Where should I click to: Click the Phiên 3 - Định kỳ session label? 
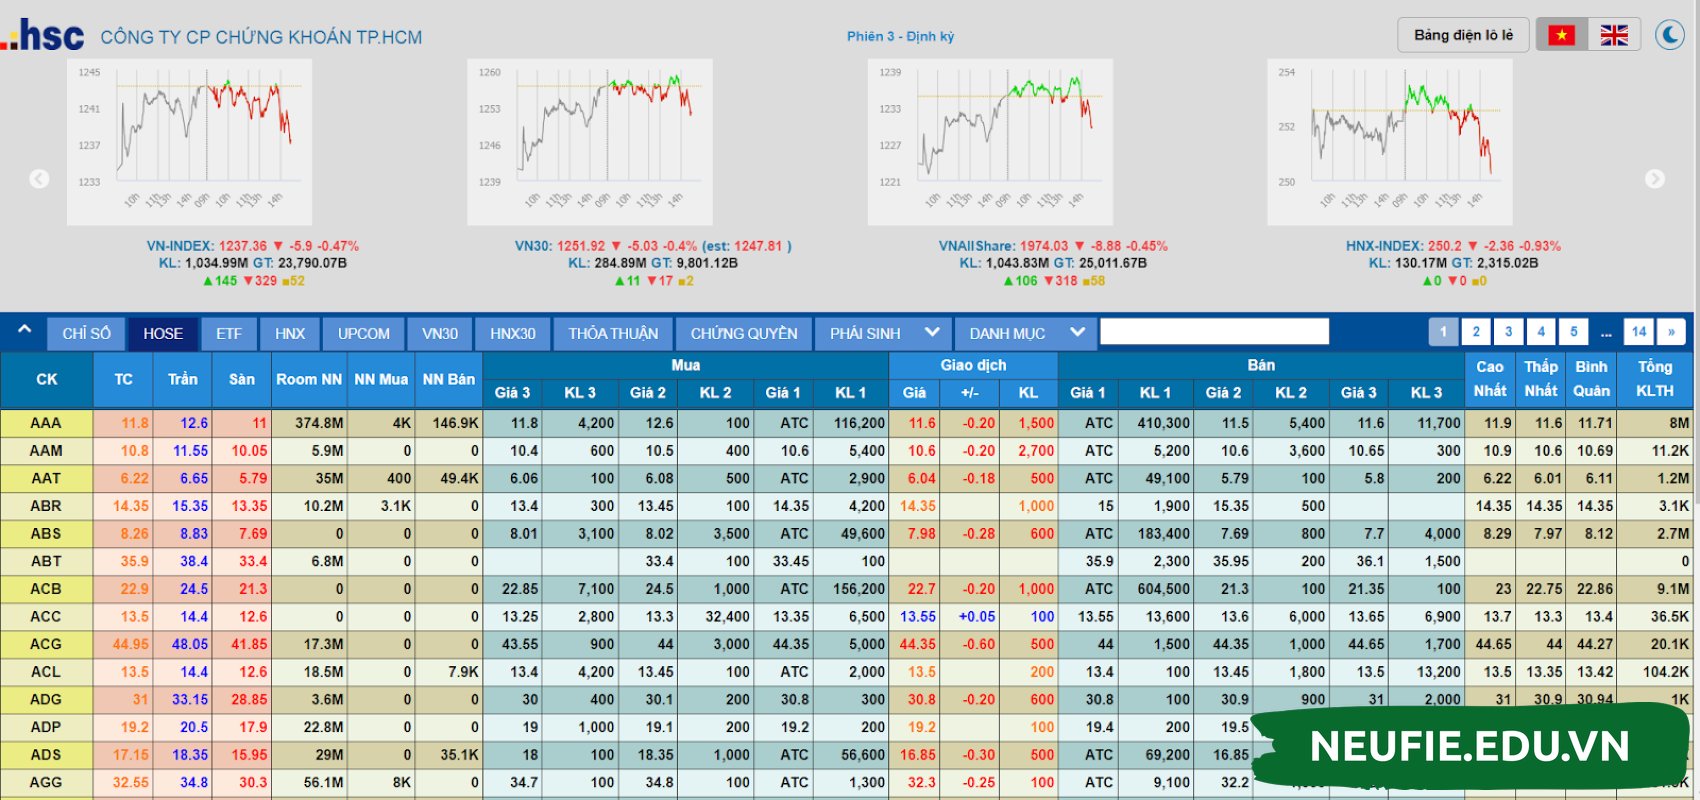[900, 36]
